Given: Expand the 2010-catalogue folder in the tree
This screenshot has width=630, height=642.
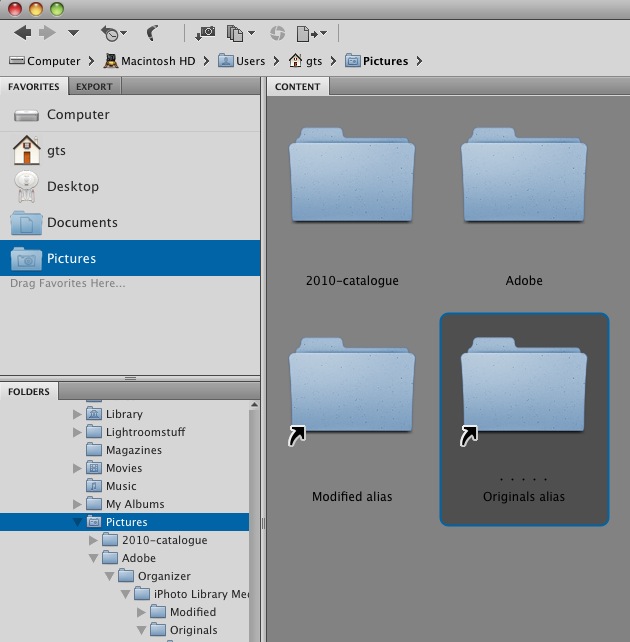Looking at the screenshot, I should pos(94,540).
